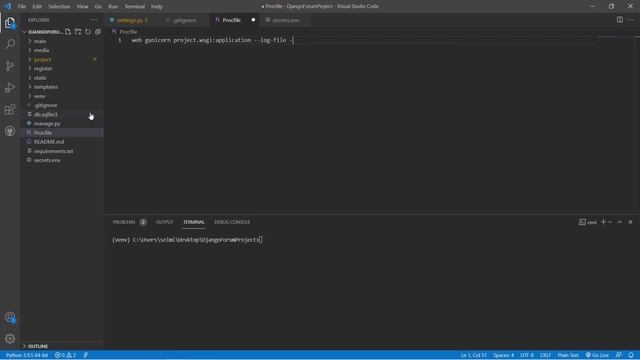Viewport: 640px width, 360px height.
Task: Open README.md in the Explorer tree
Action: coord(49,142)
